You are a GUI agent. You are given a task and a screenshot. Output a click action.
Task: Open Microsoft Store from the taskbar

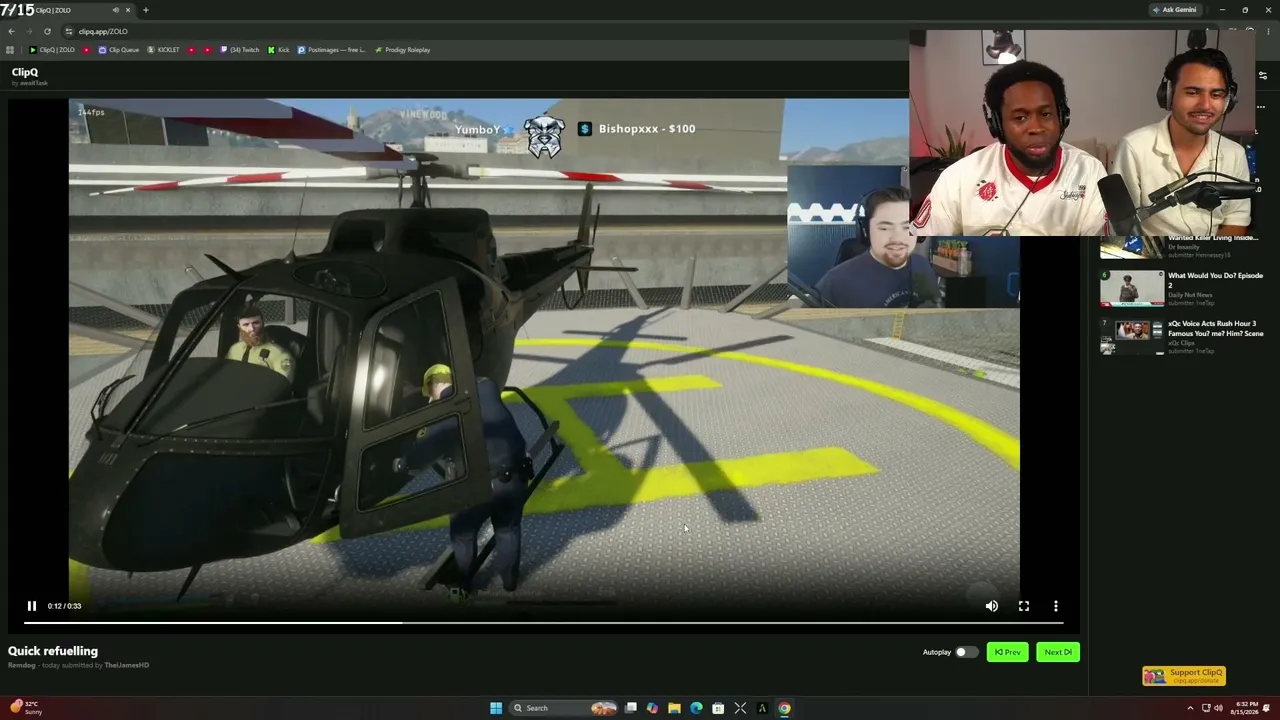tap(718, 708)
